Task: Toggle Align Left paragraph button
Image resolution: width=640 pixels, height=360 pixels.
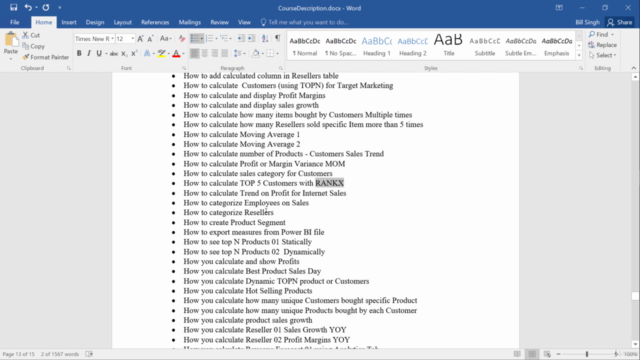Action: (x=195, y=53)
